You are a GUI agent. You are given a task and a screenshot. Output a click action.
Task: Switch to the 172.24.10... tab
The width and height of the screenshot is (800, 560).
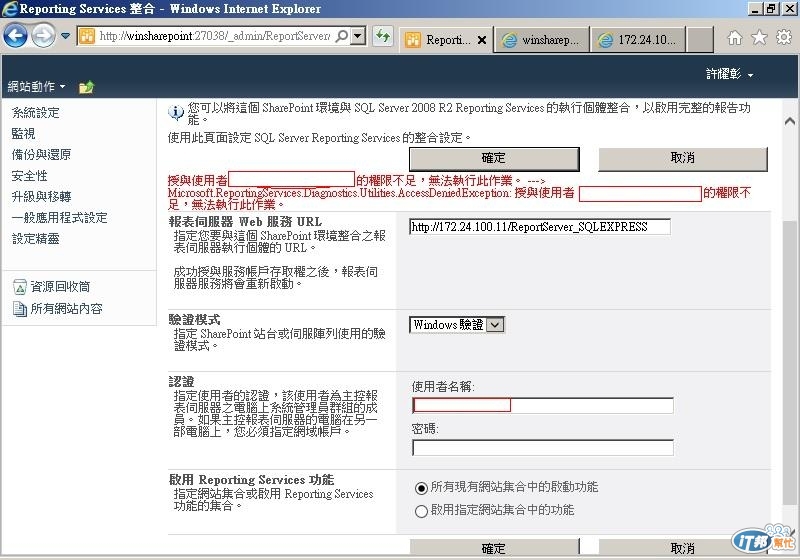(x=638, y=39)
